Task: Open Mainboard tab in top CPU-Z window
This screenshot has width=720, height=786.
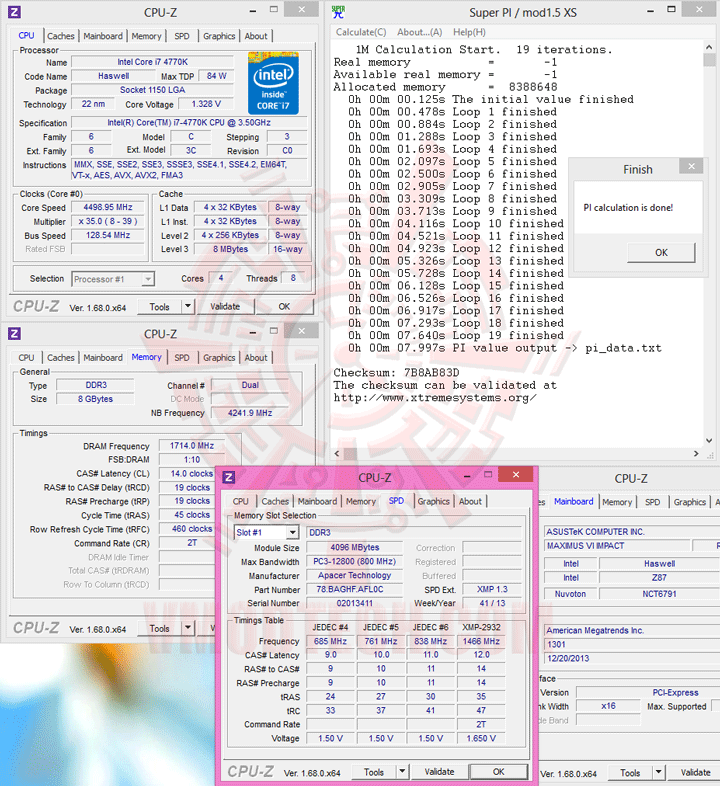Action: coord(103,36)
